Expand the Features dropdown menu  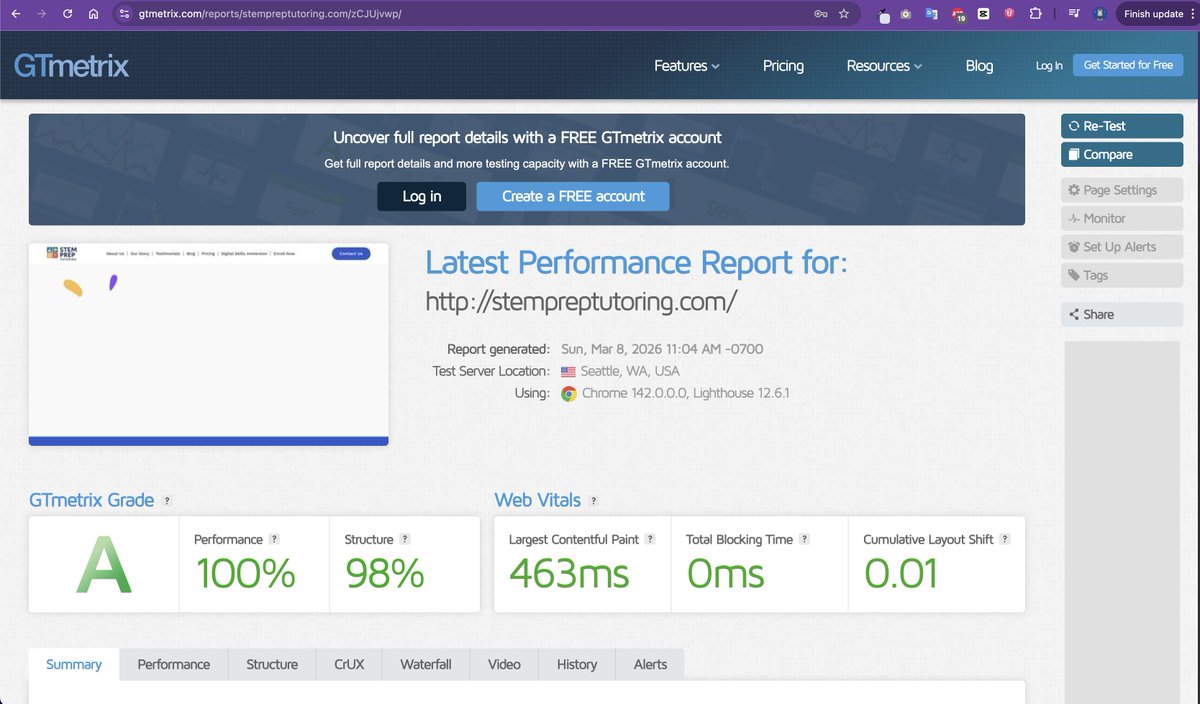[687, 66]
